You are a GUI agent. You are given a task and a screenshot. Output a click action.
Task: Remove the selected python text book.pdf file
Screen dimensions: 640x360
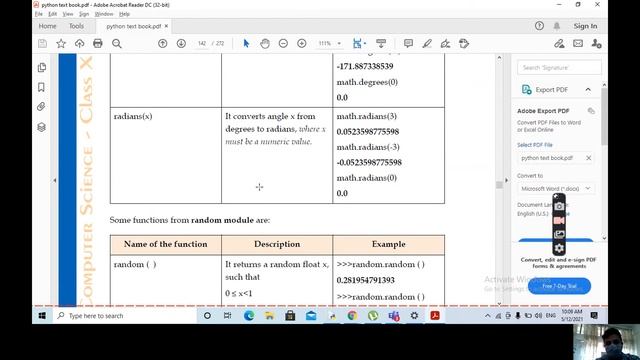(589, 158)
